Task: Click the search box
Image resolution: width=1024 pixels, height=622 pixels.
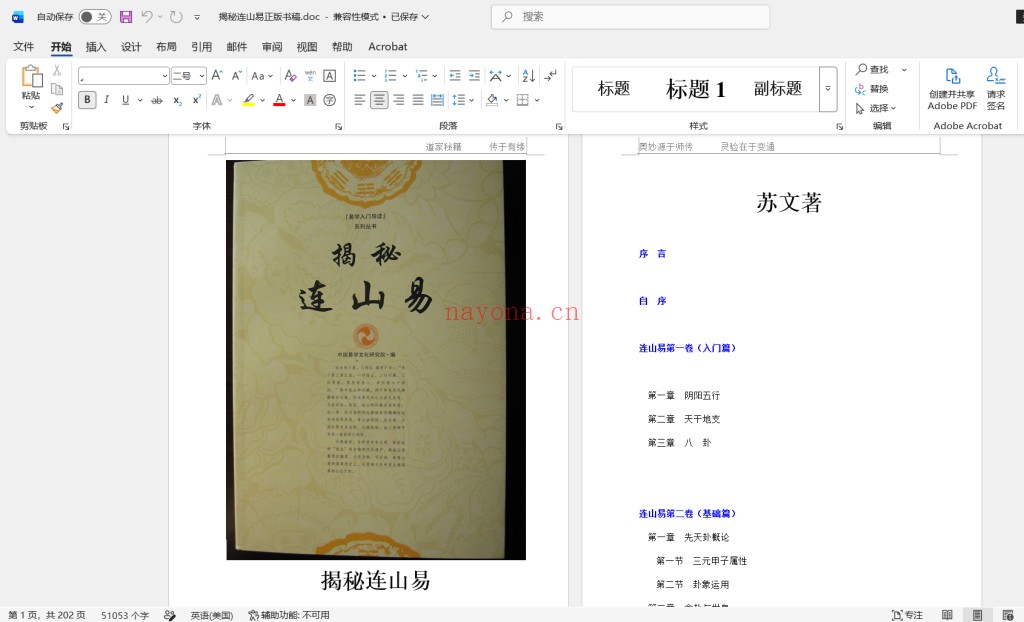Action: coord(630,17)
